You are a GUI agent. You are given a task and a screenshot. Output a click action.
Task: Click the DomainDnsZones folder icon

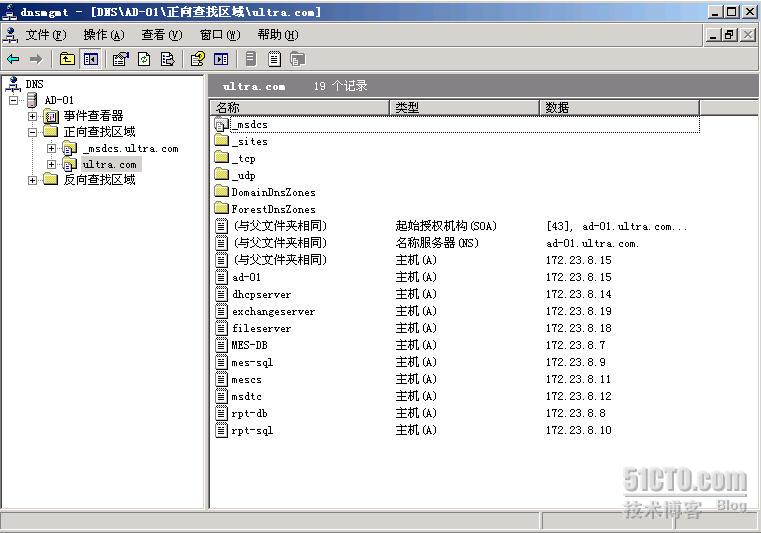(x=221, y=191)
